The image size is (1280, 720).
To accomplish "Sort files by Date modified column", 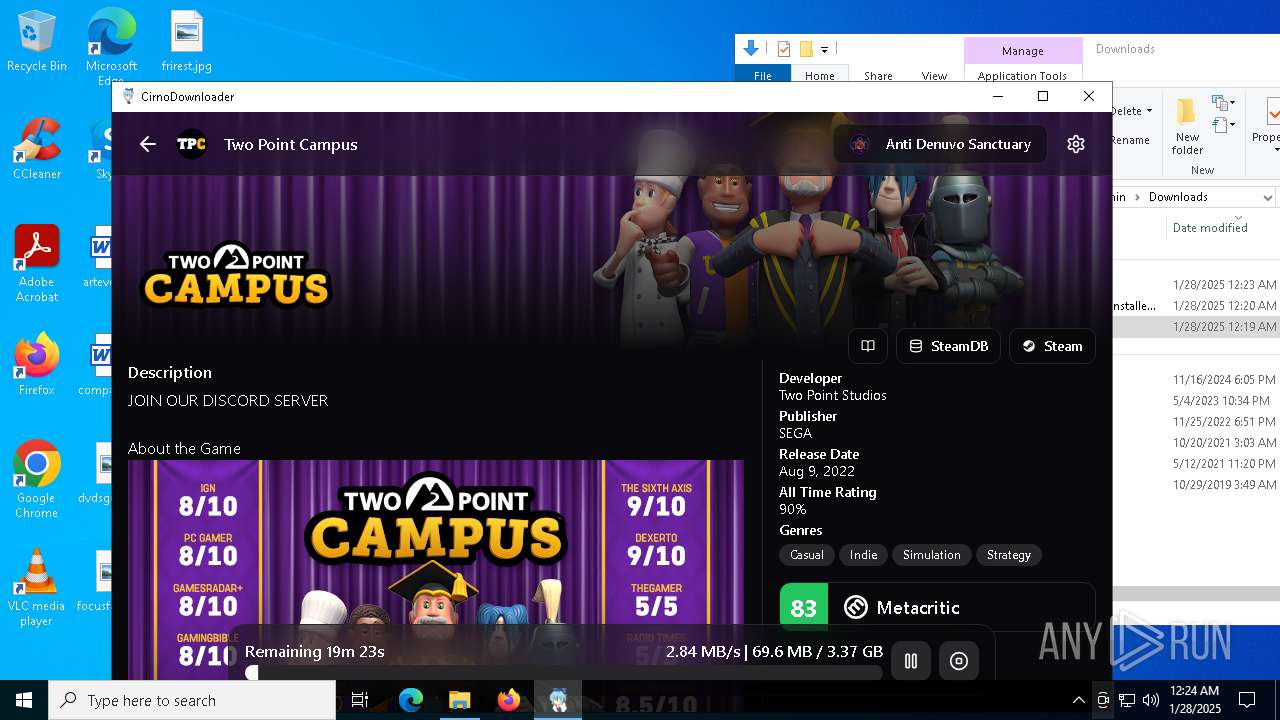I will 1210,228.
